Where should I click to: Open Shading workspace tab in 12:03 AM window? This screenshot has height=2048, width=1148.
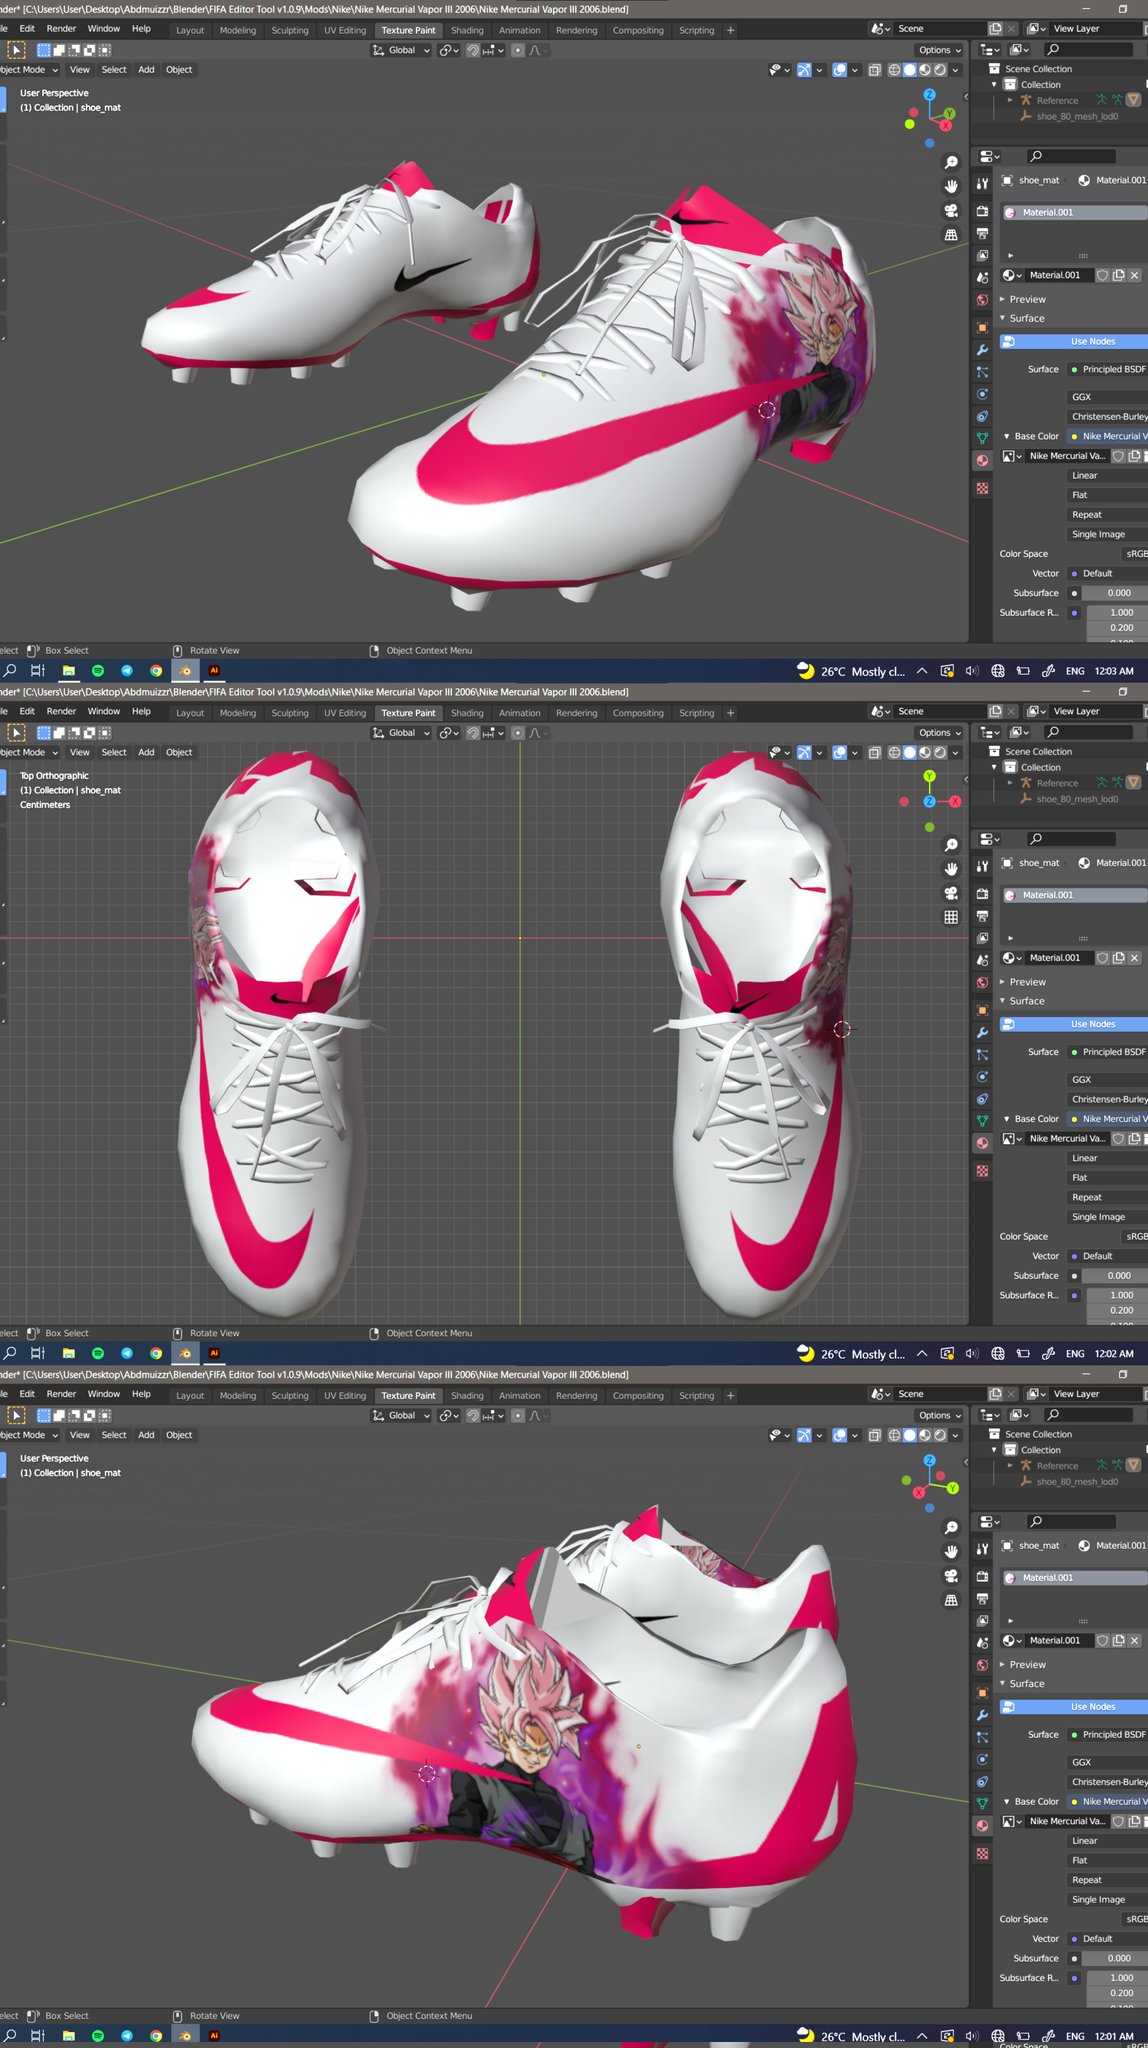coord(467,30)
